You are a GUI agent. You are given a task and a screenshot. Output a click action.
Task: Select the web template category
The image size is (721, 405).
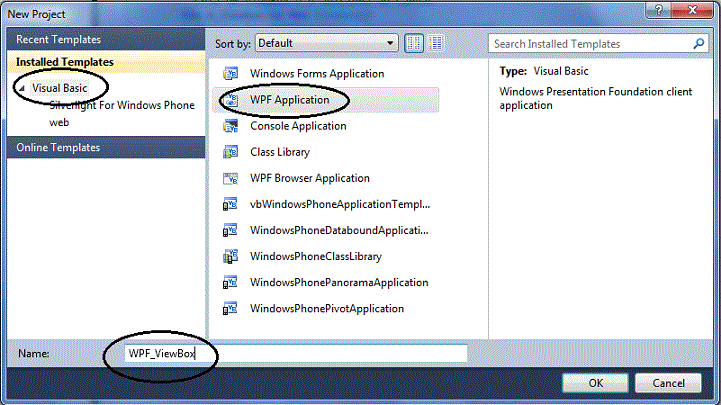59,122
